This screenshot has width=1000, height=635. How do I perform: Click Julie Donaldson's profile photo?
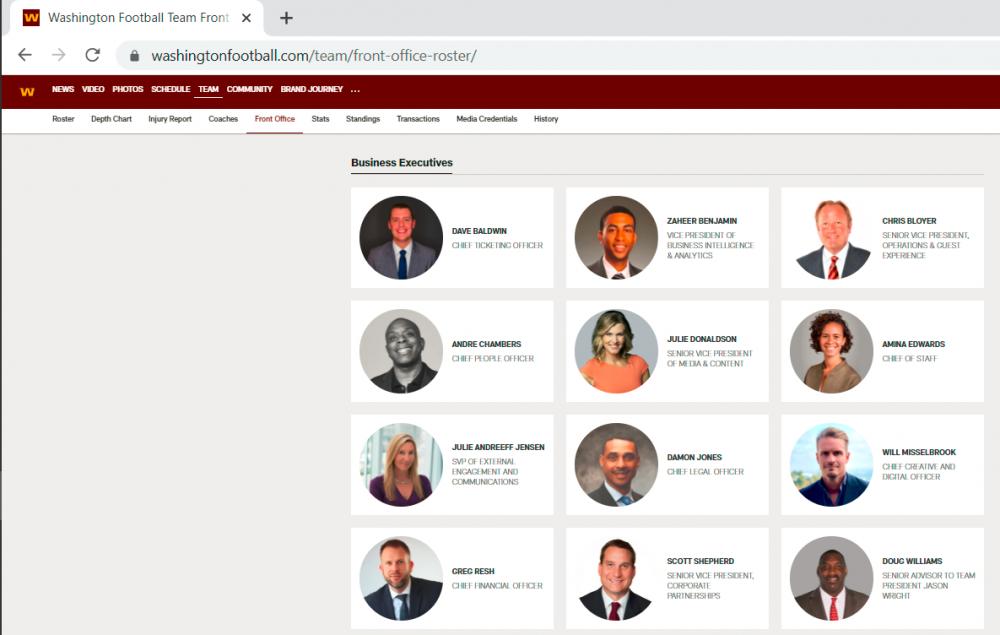click(x=616, y=351)
